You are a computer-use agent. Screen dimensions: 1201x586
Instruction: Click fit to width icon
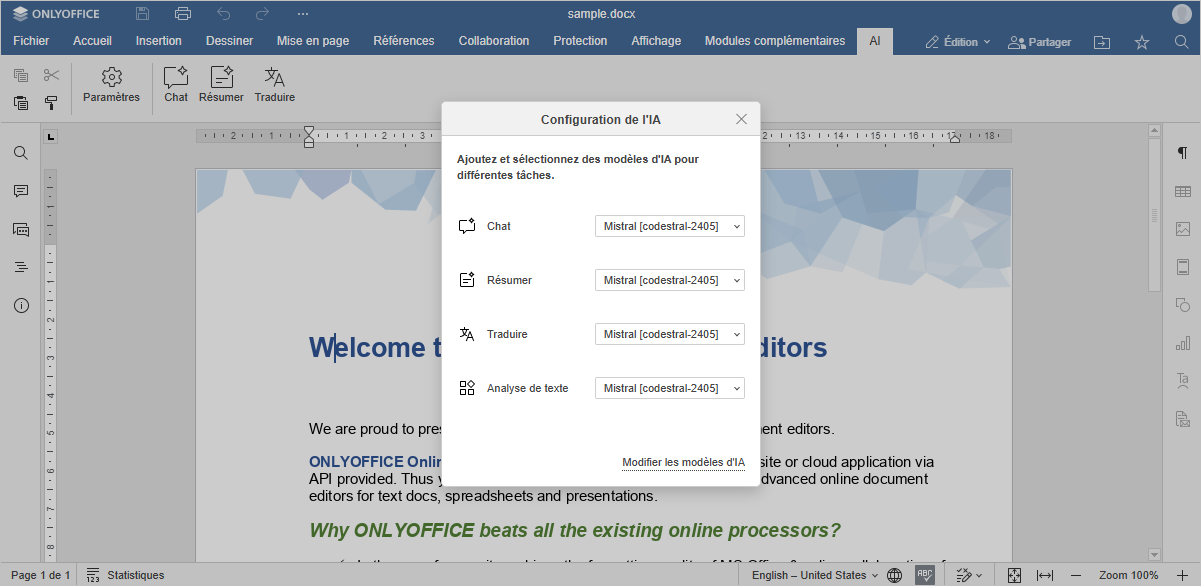pos(1045,575)
